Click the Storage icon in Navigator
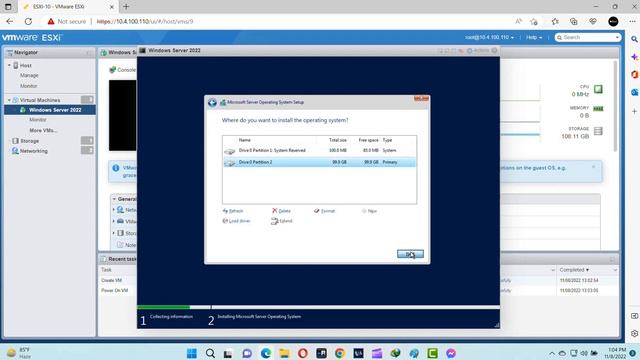Viewport: 640px width, 360px height. click(15, 141)
